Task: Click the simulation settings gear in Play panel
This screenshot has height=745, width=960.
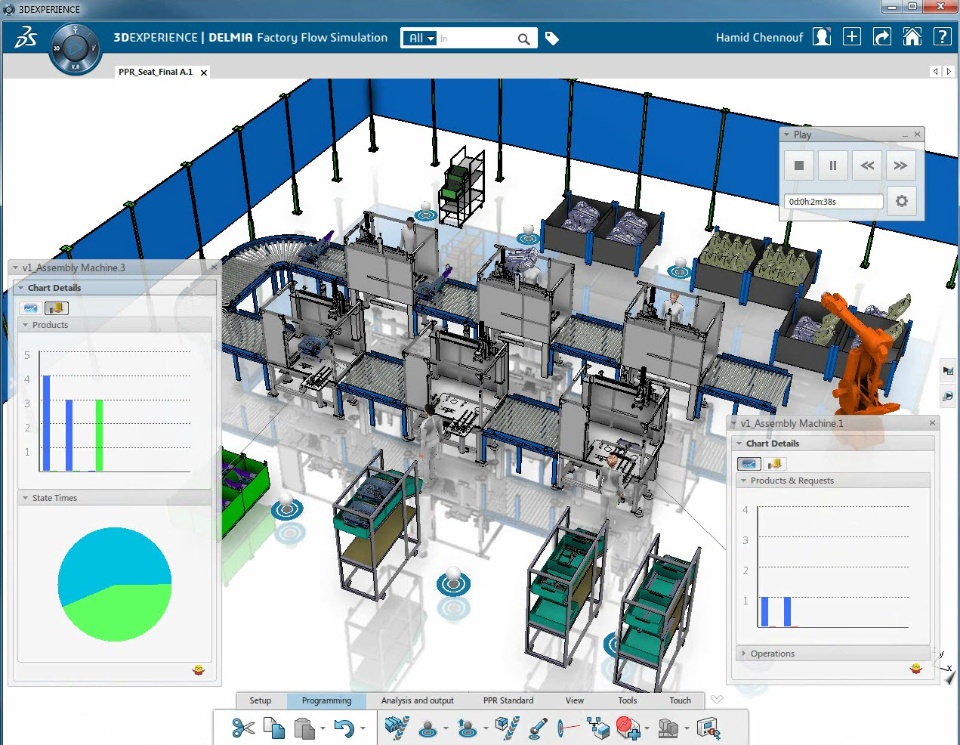Action: click(901, 201)
